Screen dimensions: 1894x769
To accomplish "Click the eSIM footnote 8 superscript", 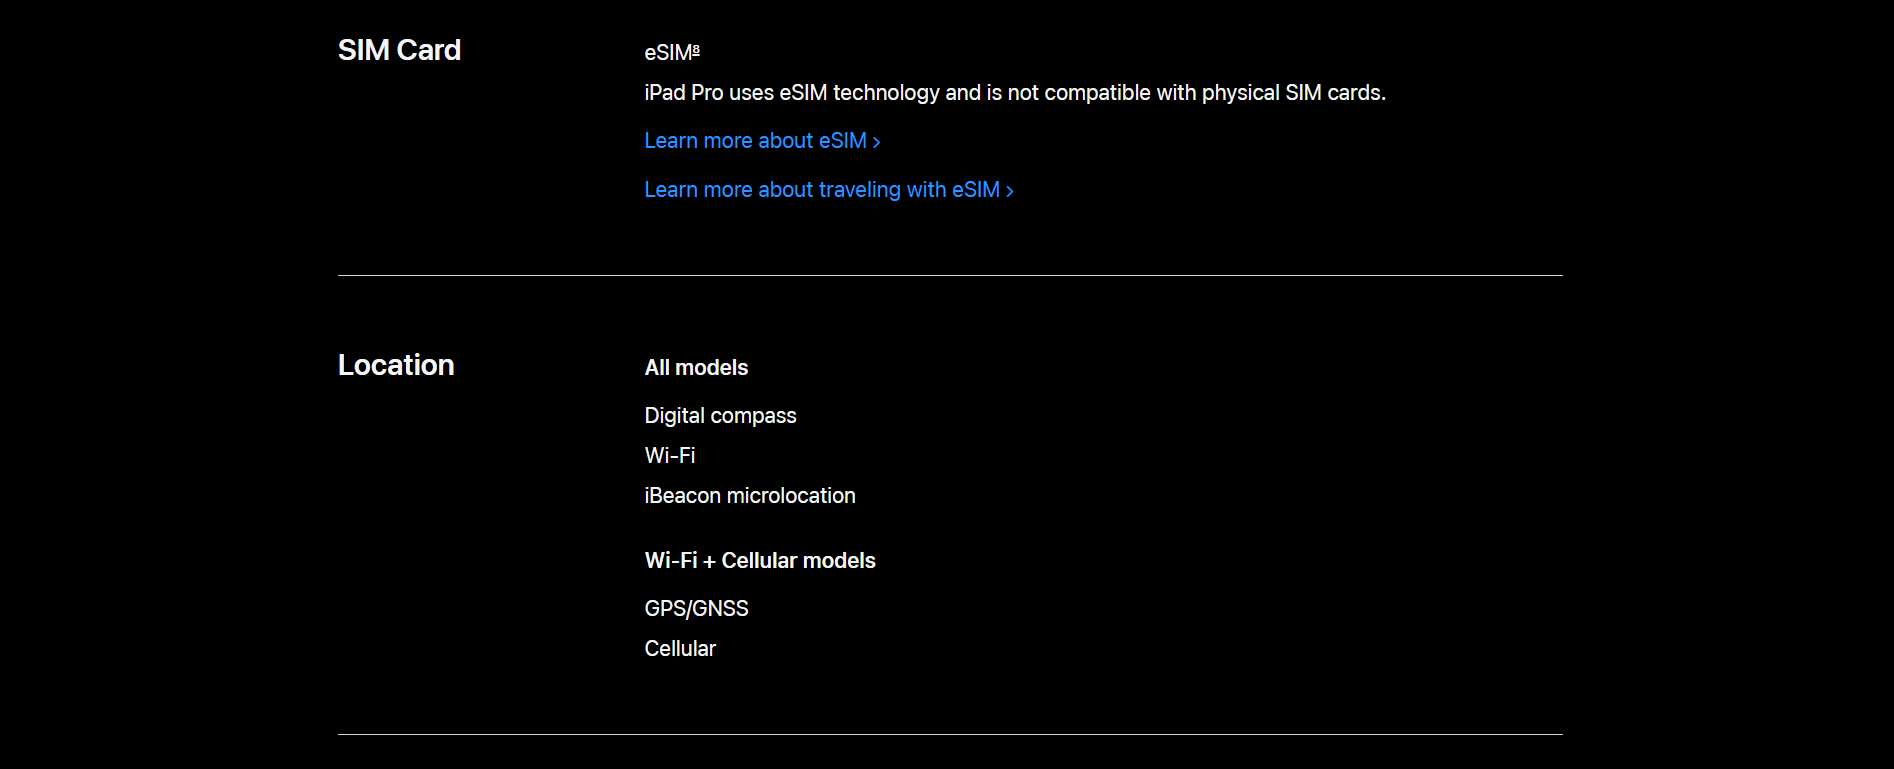I will point(696,49).
